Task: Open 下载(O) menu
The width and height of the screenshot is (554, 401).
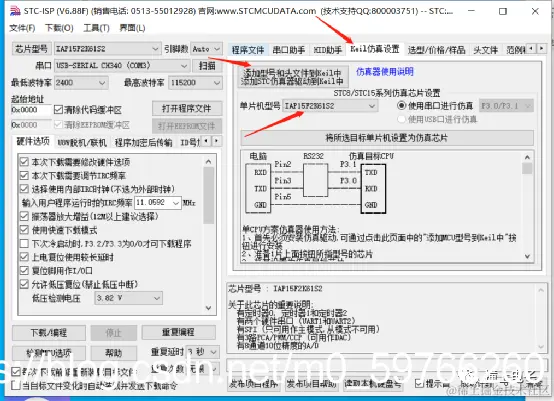Action: [x=59, y=28]
